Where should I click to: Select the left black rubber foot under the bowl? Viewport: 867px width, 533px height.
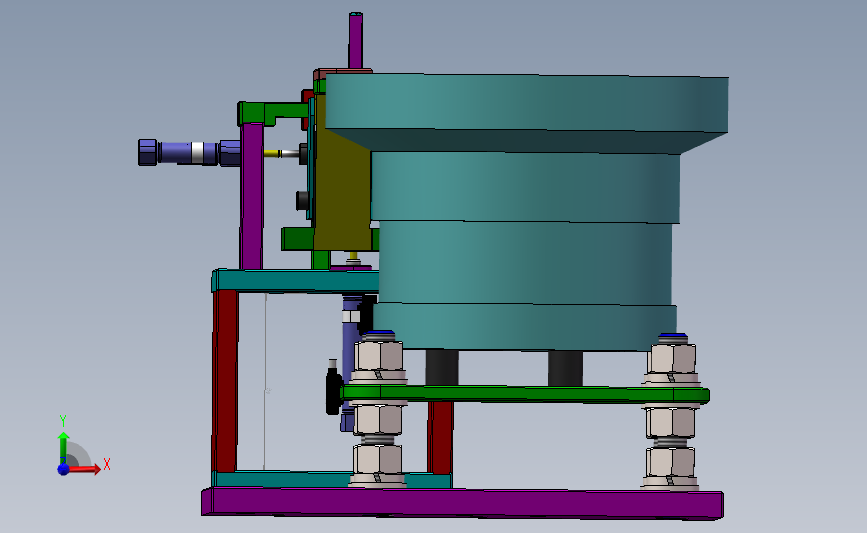[x=442, y=367]
